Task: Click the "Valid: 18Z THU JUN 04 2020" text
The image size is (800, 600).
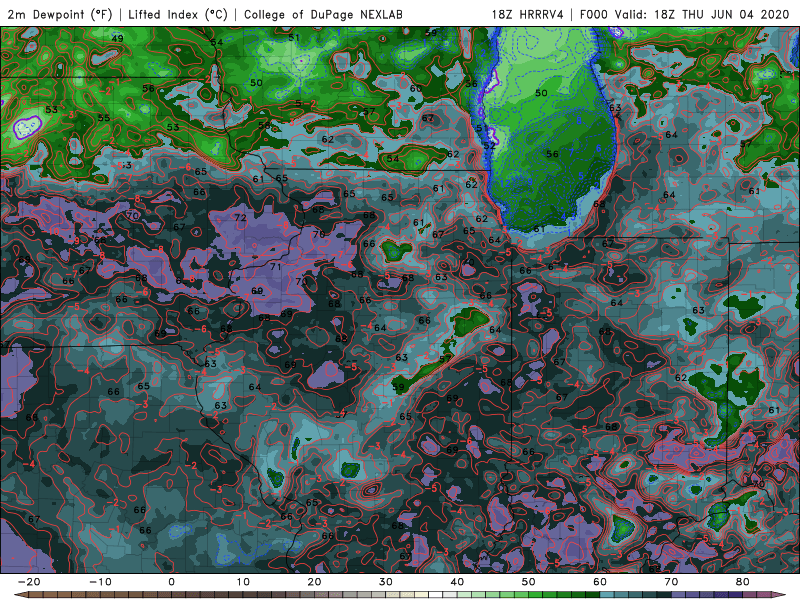Action: click(702, 14)
